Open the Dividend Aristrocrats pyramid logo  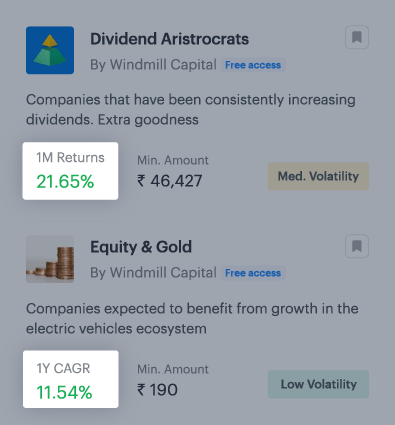point(50,50)
